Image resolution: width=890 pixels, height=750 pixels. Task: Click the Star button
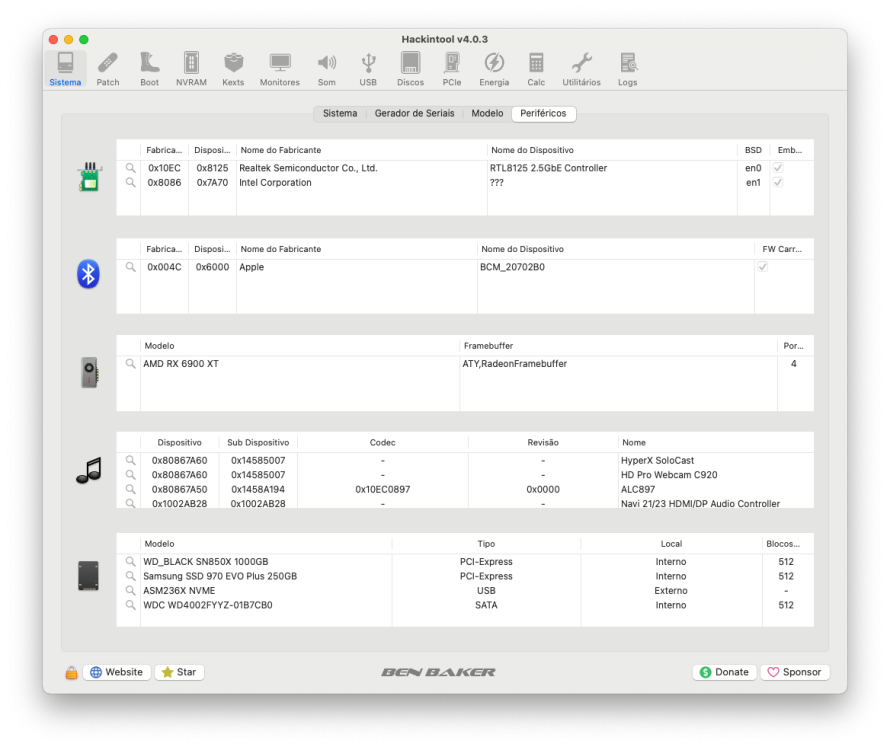point(179,672)
